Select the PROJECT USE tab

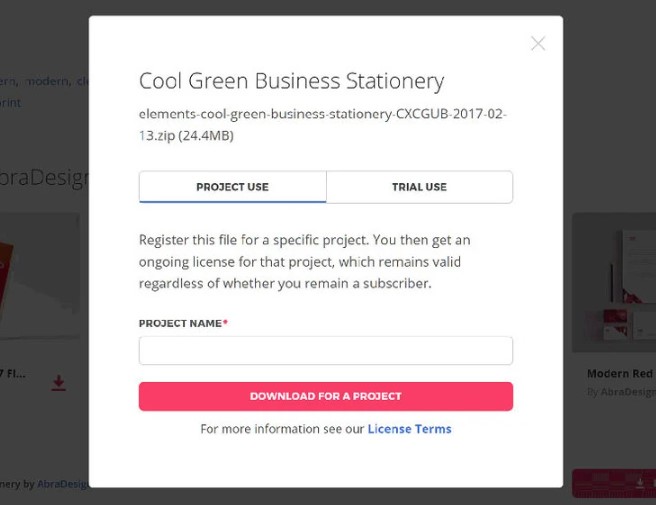pos(233,187)
